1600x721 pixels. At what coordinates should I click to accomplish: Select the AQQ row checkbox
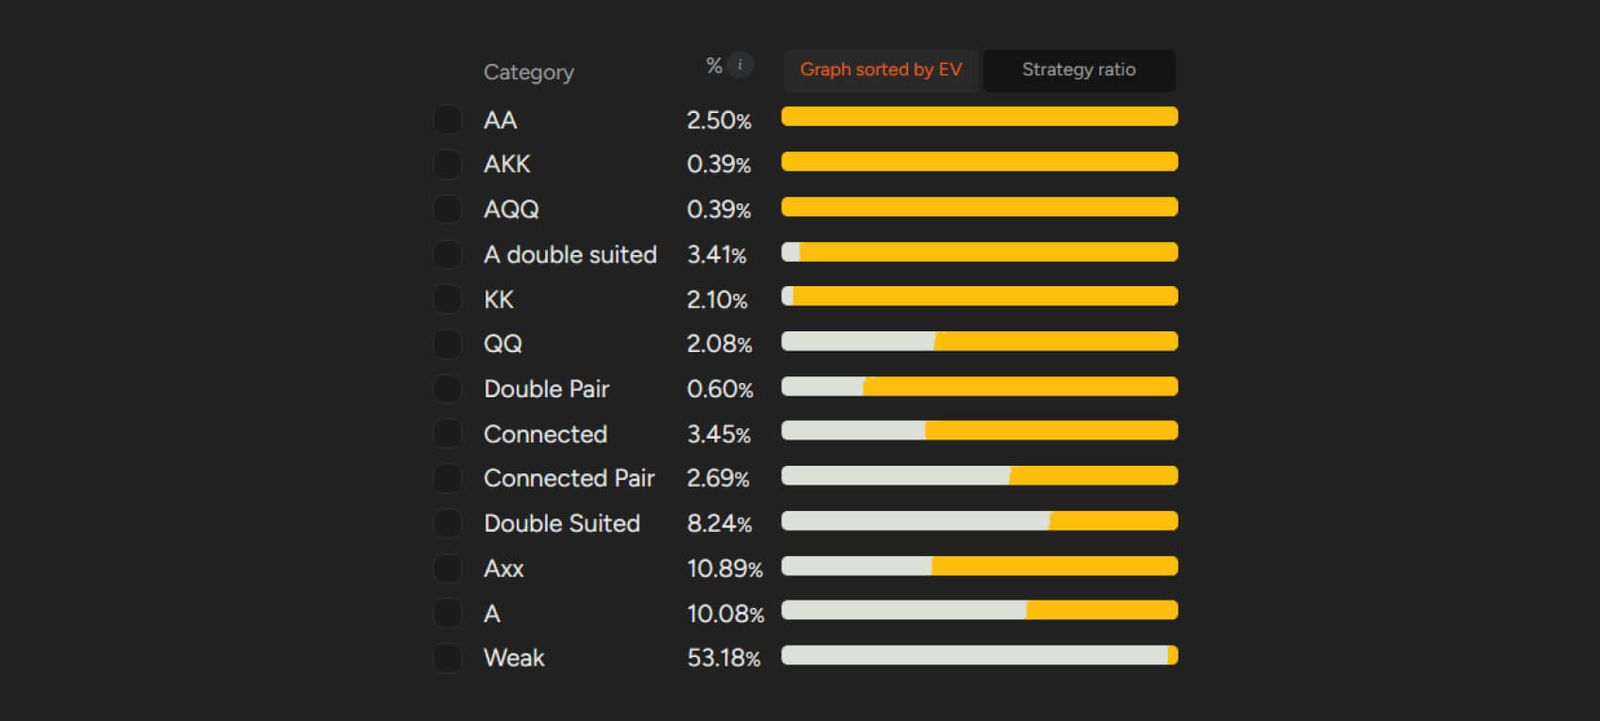pos(447,209)
